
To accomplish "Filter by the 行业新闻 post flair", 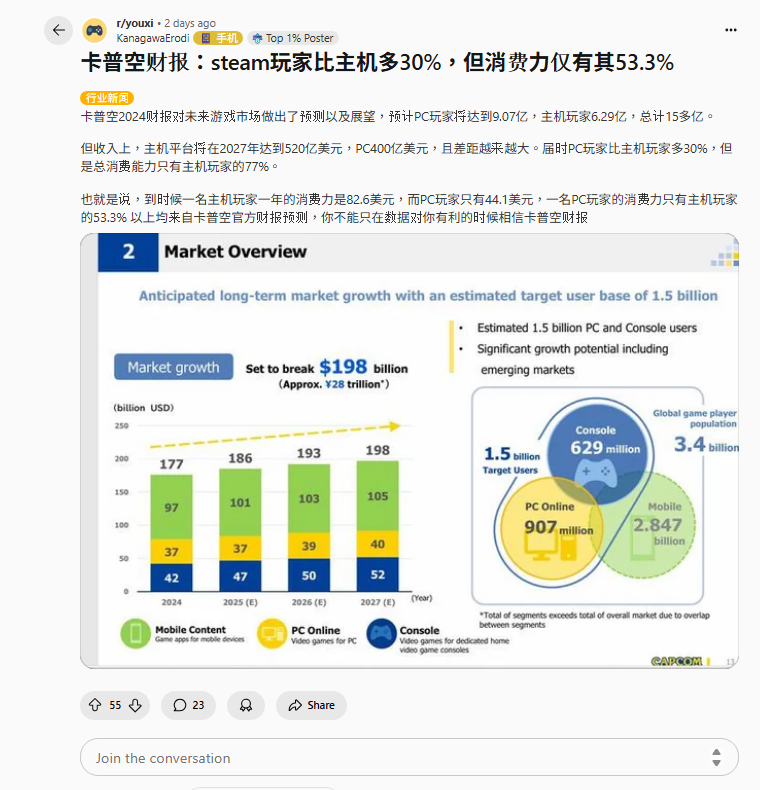I will (107, 98).
